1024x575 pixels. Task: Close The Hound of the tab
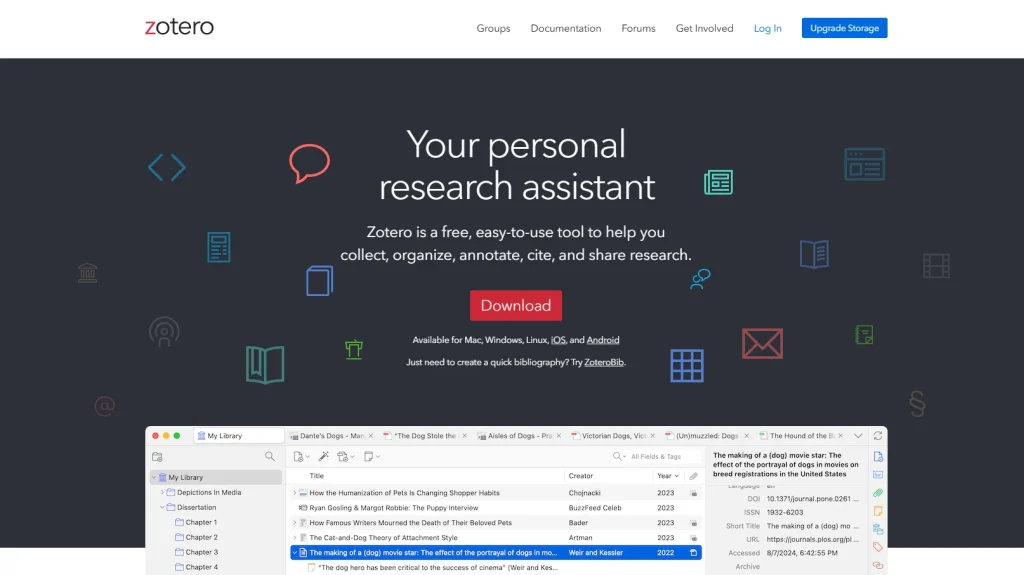pos(840,436)
